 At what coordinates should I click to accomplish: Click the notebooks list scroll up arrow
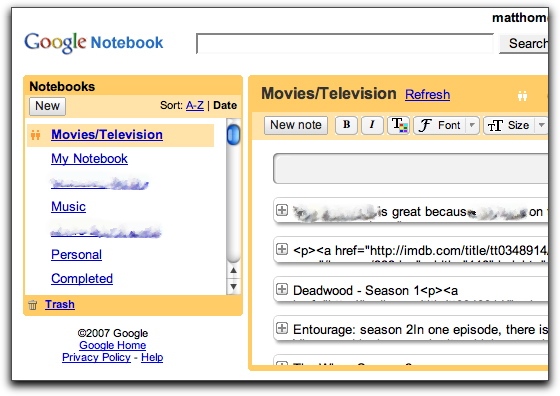(234, 270)
